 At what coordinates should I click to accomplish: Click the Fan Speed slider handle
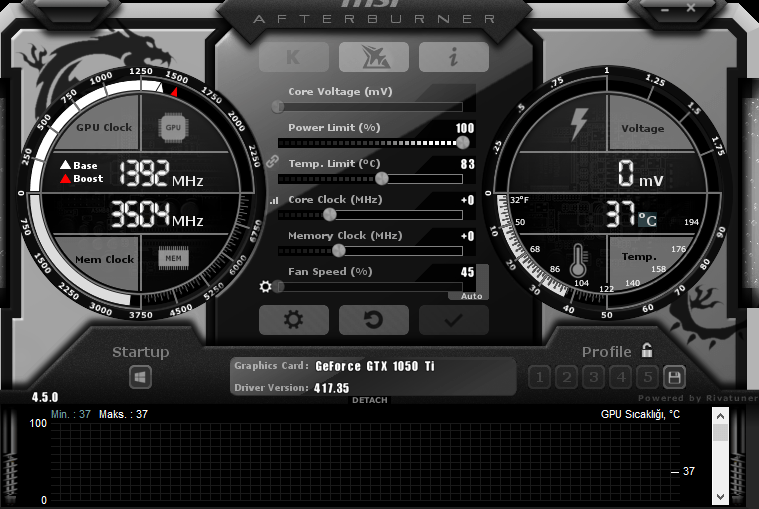(278, 286)
